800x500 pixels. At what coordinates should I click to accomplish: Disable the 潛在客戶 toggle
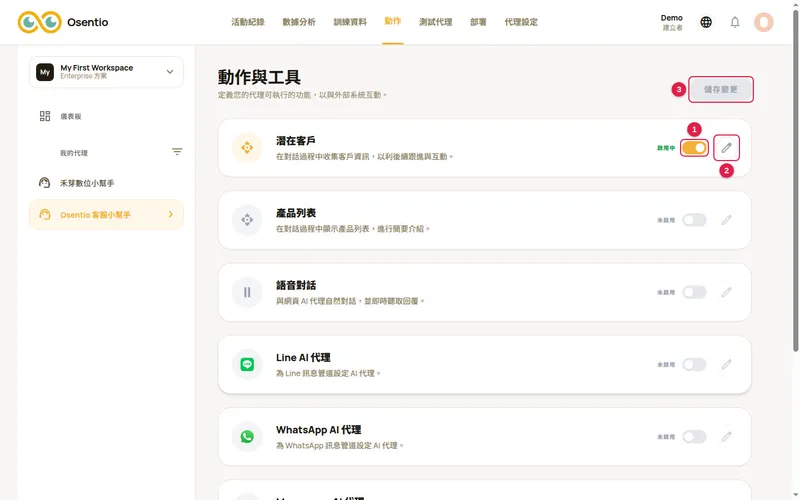coord(694,148)
